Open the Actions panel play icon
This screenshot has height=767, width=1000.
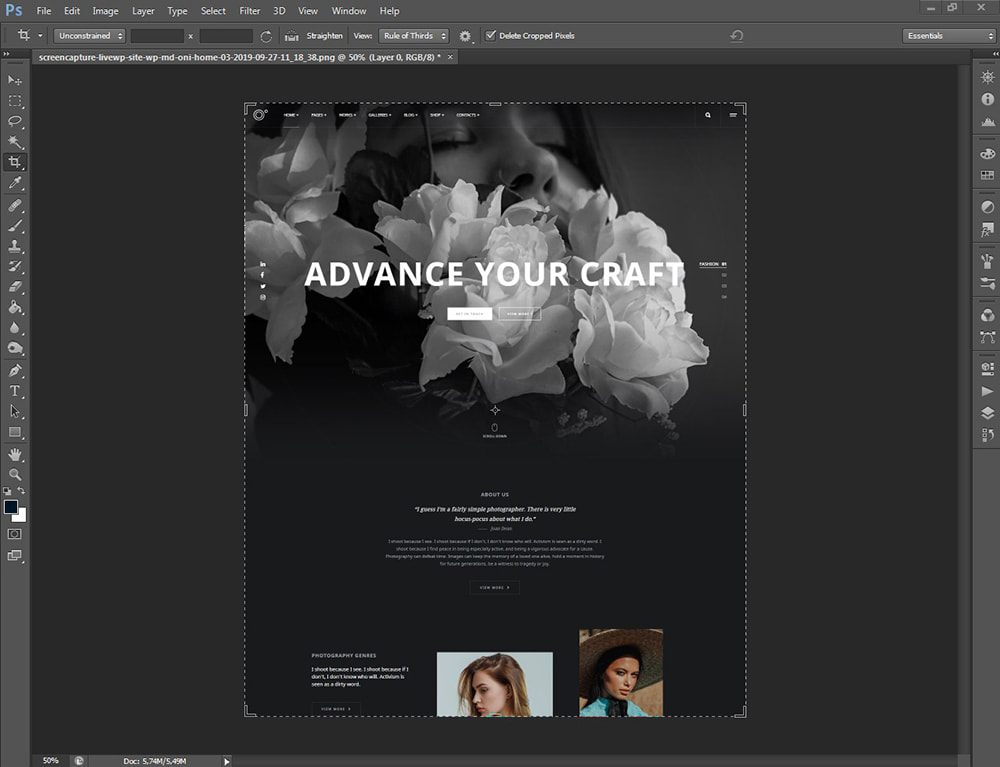[987, 391]
